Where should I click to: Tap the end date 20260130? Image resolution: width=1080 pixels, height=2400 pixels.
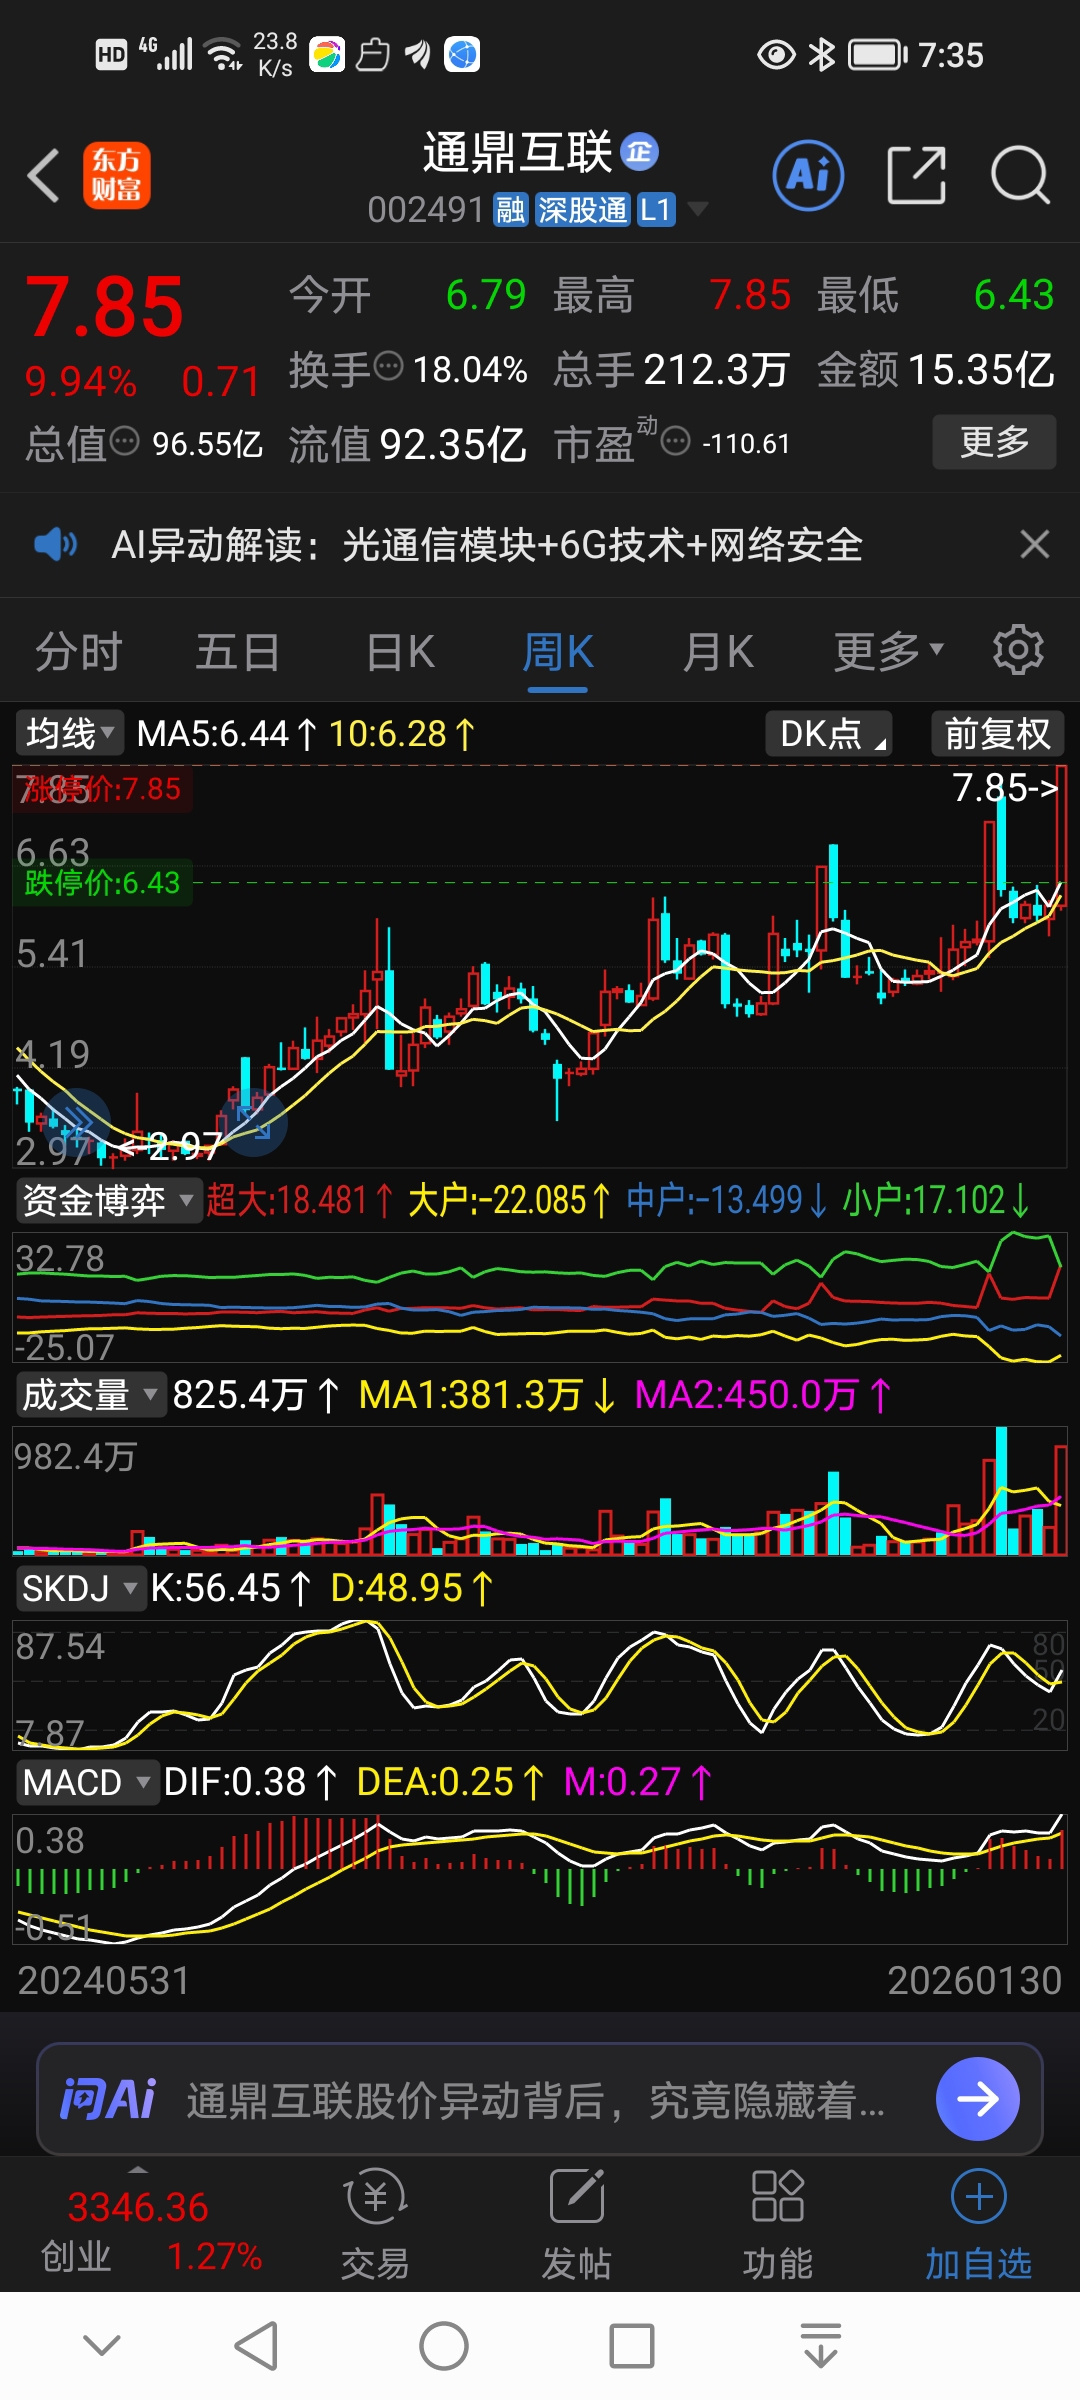(x=974, y=1980)
